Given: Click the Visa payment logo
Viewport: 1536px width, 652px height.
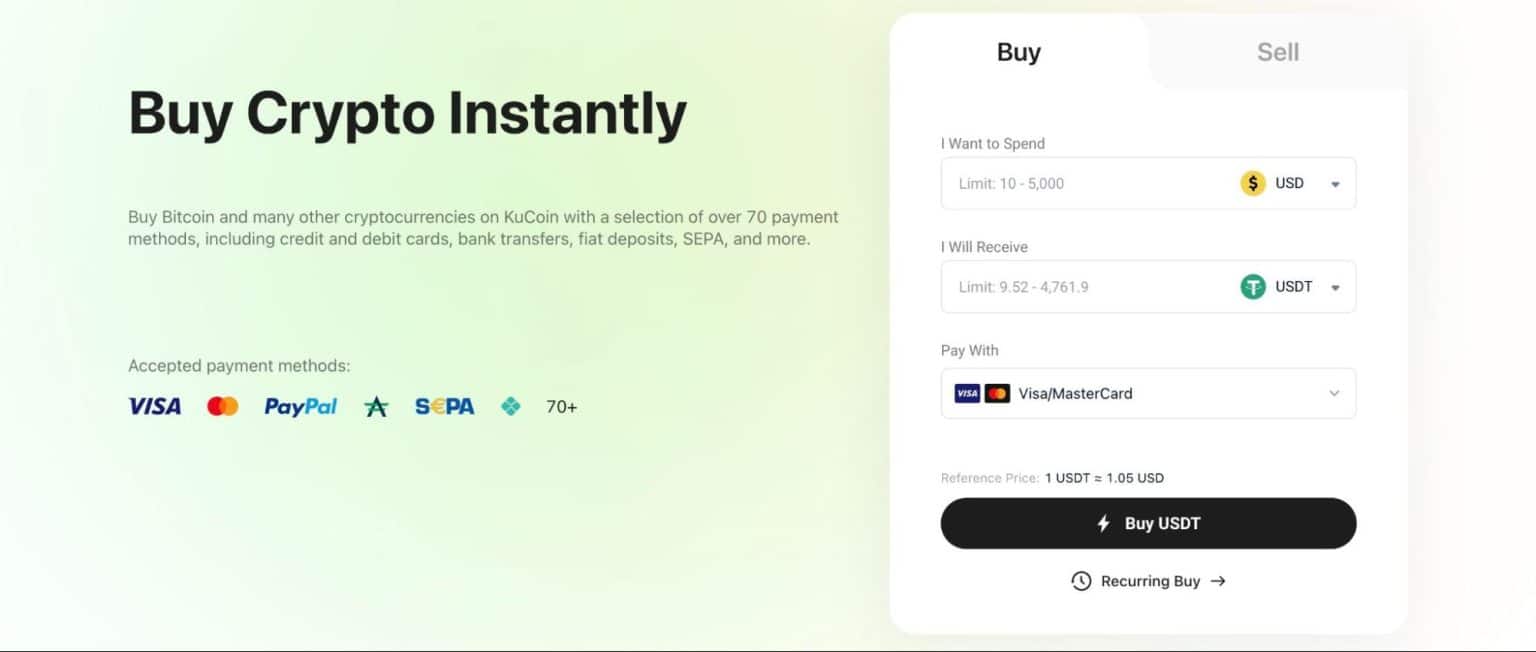Looking at the screenshot, I should click(154, 406).
